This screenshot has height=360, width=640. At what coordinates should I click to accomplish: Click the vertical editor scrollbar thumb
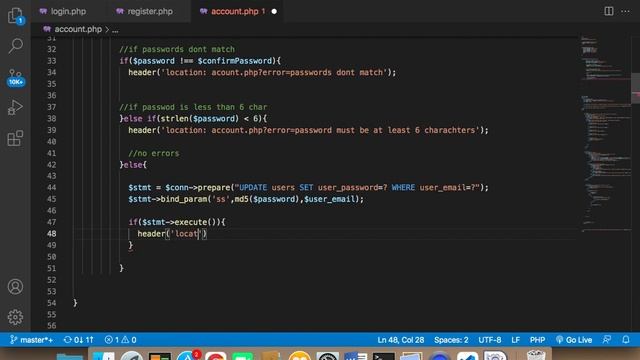click(636, 88)
